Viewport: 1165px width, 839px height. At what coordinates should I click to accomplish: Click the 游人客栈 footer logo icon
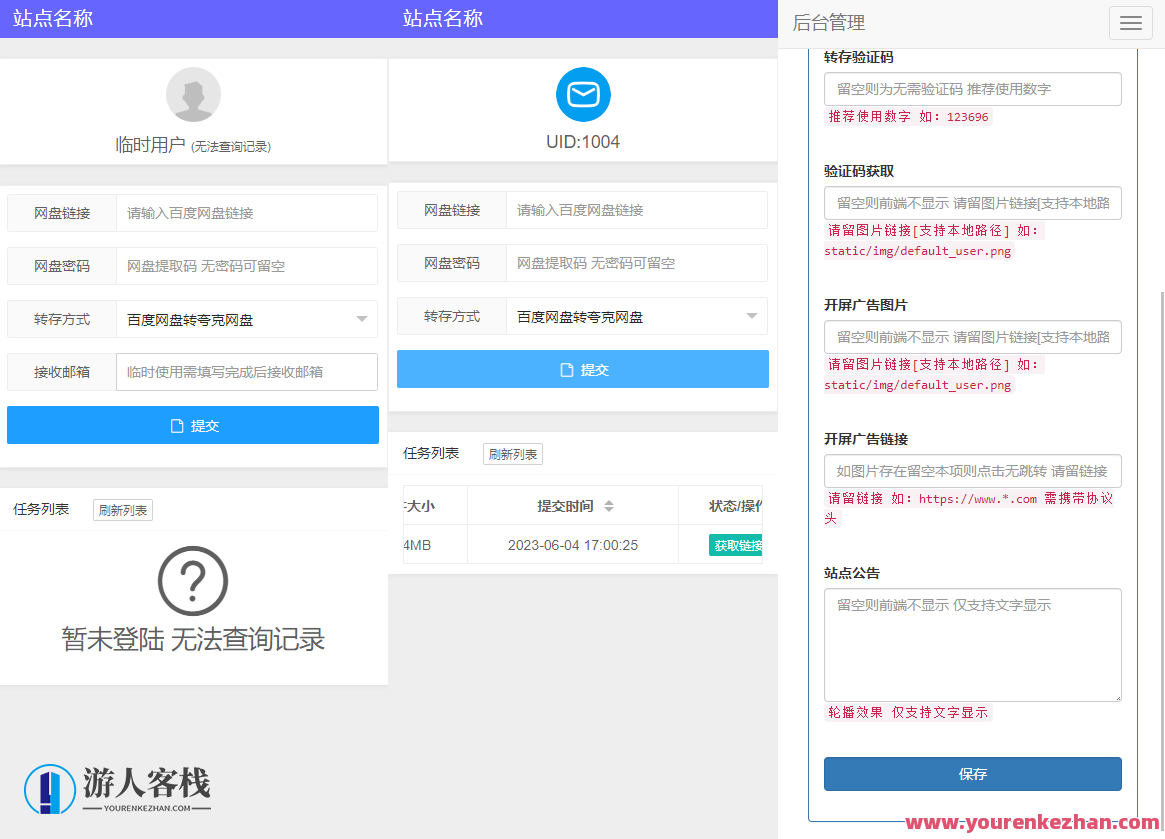(x=50, y=790)
